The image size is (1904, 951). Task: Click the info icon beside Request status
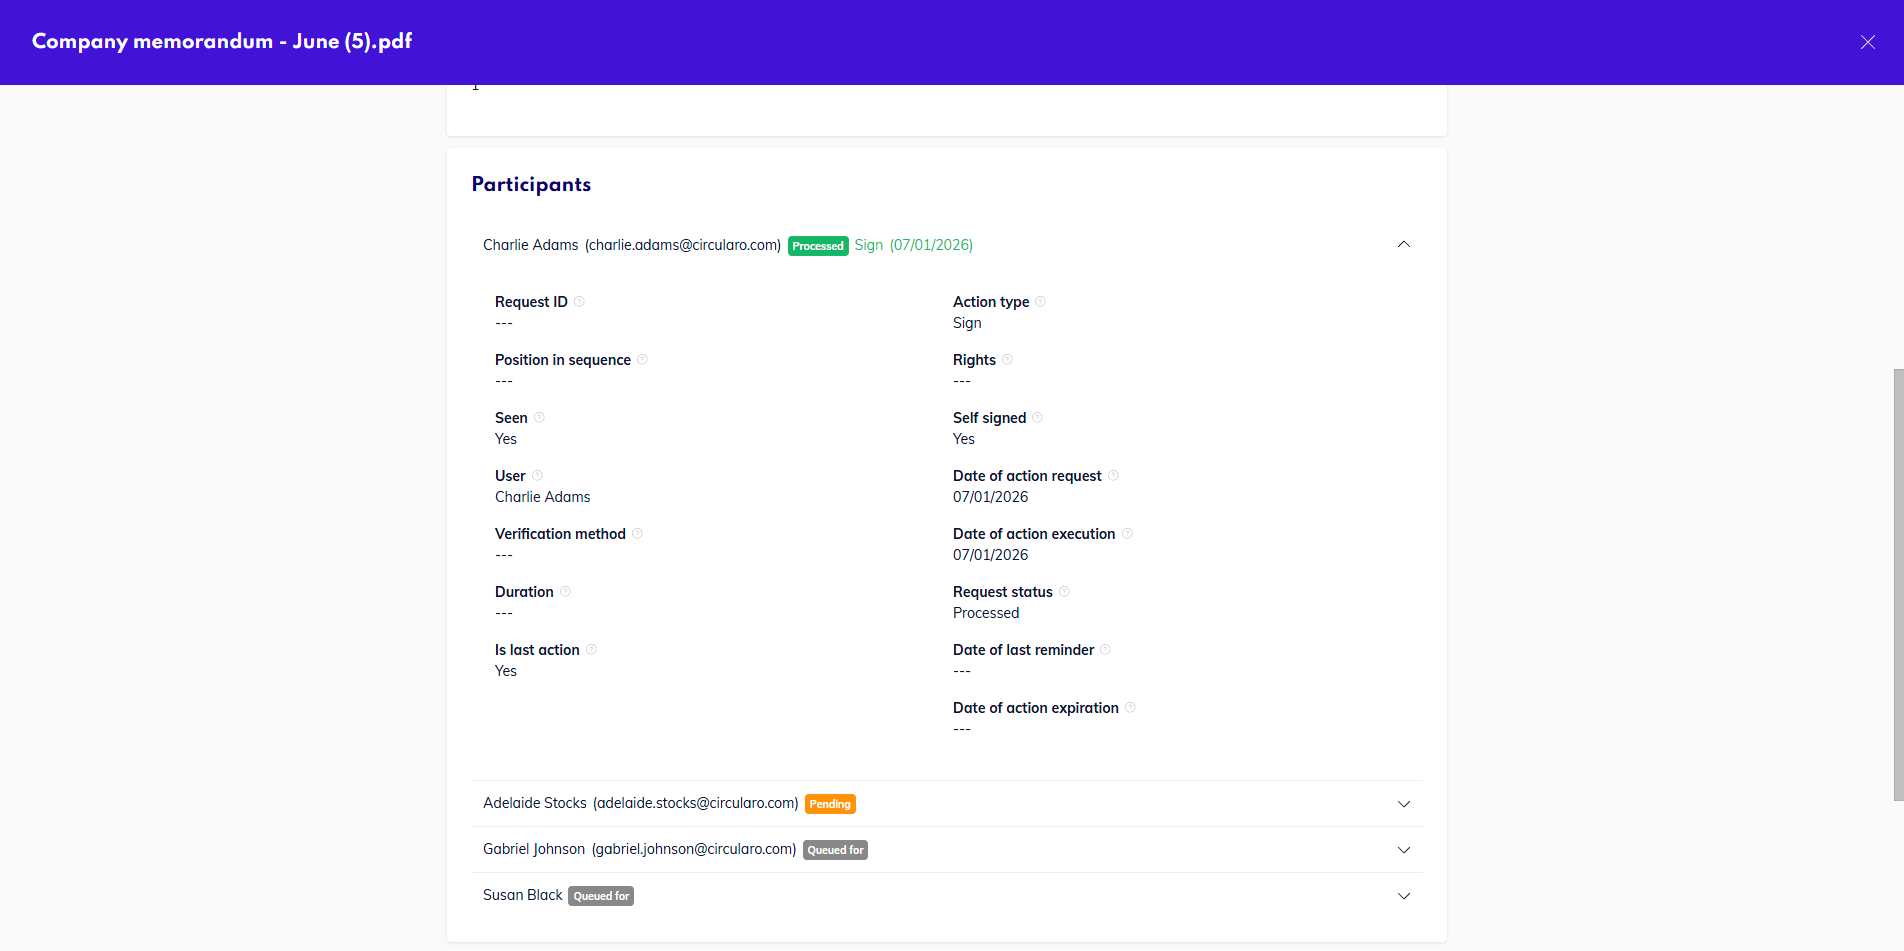(1064, 592)
